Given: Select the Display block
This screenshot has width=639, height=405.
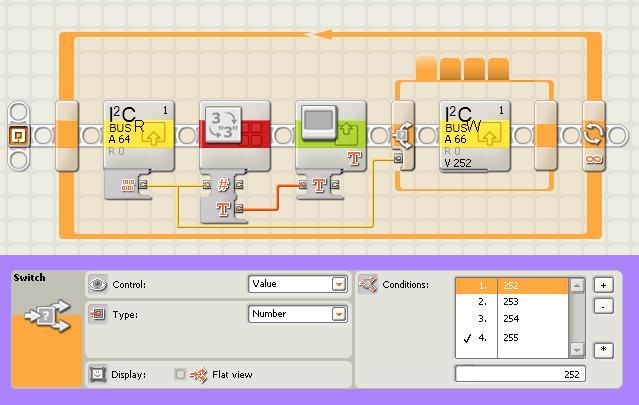Looking at the screenshot, I should pos(331,136).
